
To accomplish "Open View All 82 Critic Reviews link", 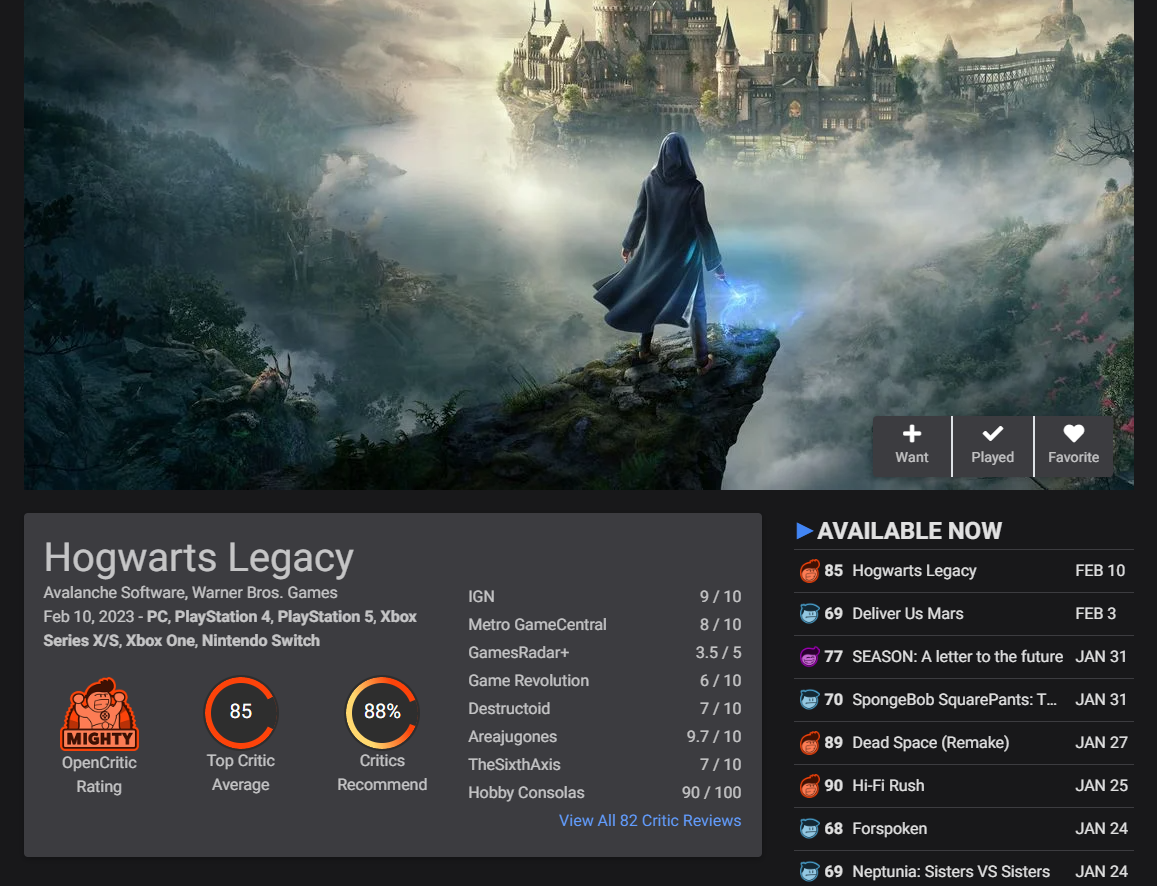I will pyautogui.click(x=650, y=820).
